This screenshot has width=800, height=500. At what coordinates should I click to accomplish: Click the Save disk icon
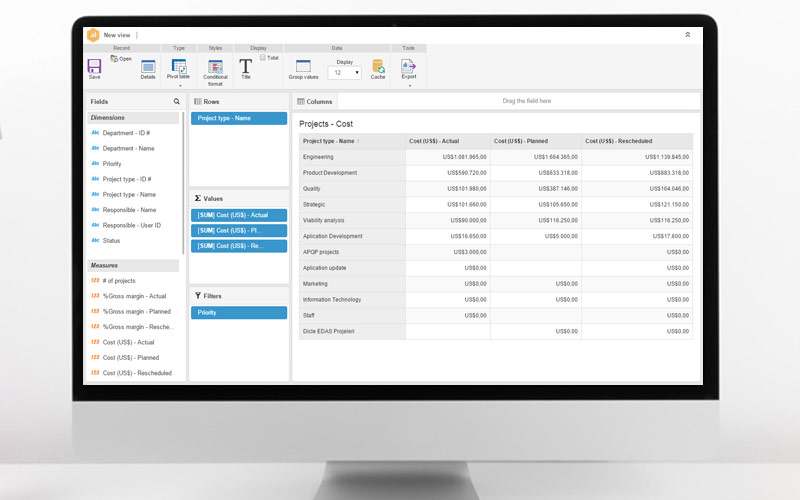pyautogui.click(x=94, y=66)
